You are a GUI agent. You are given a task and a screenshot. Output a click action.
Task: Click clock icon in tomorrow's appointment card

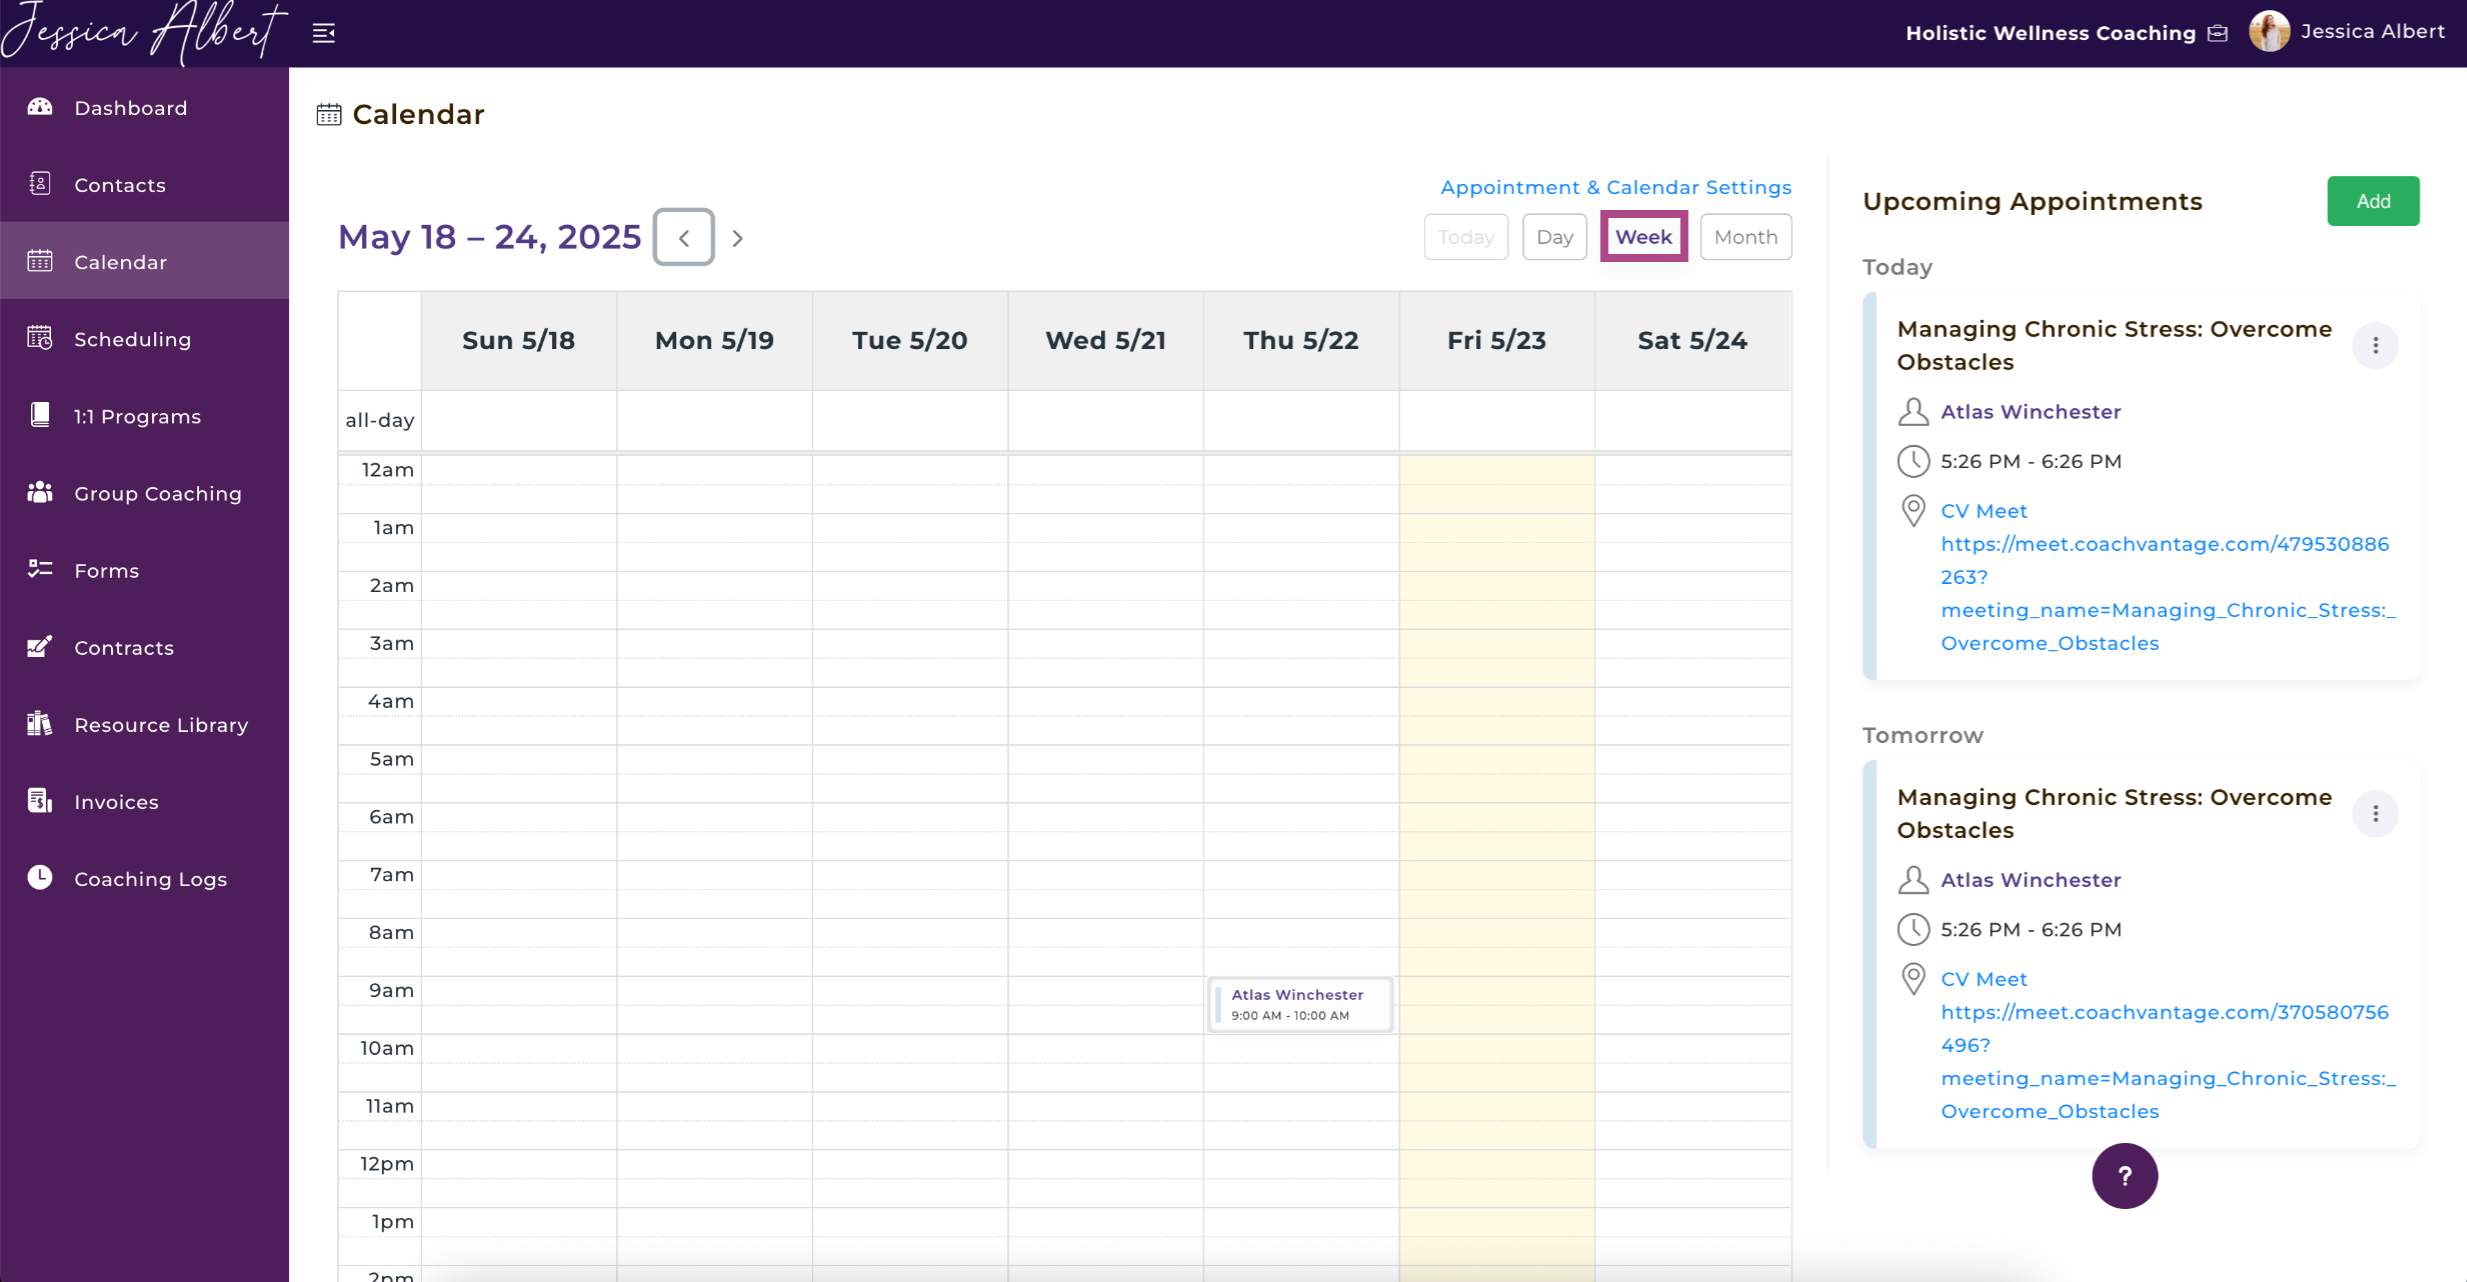coord(1913,929)
